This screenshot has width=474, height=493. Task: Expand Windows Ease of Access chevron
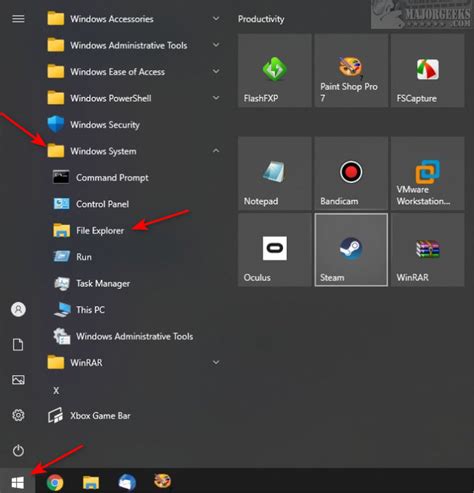pyautogui.click(x=216, y=71)
